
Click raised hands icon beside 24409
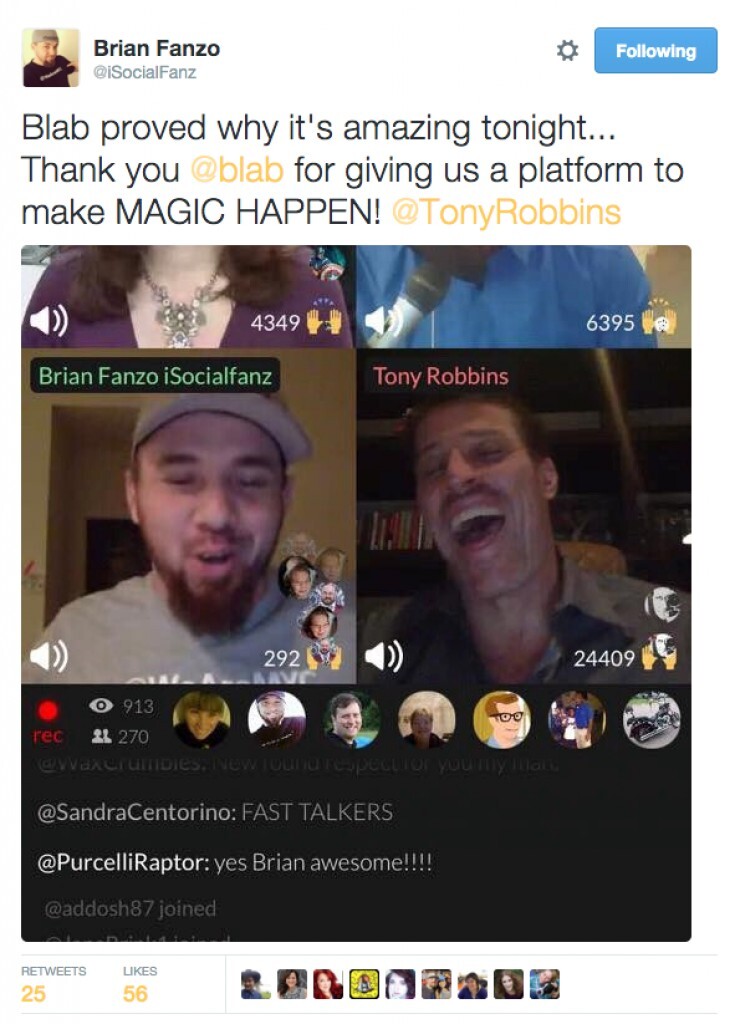click(659, 654)
